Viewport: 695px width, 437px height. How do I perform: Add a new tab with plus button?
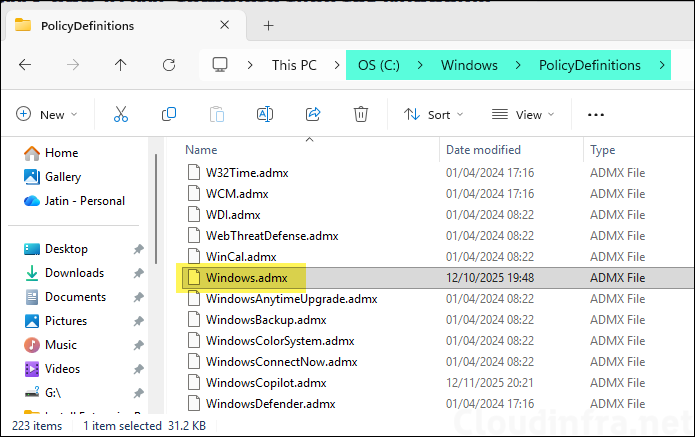tap(268, 26)
